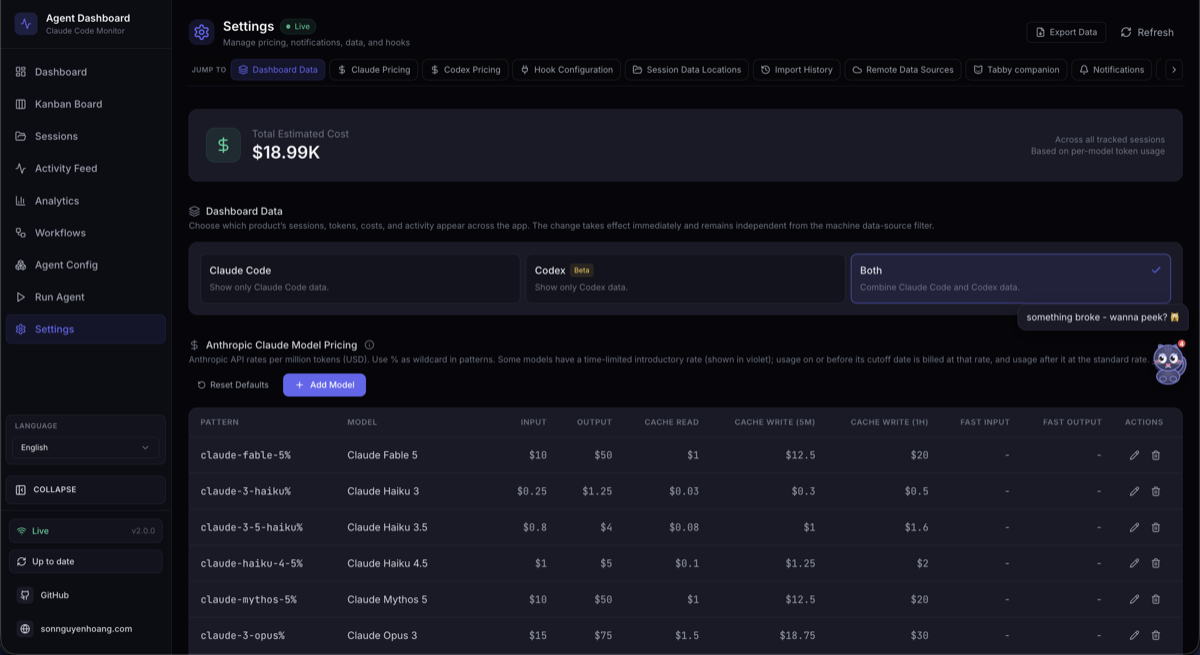The height and width of the screenshot is (655, 1200).
Task: Delete the claude-3-opus% row
Action: point(1156,635)
